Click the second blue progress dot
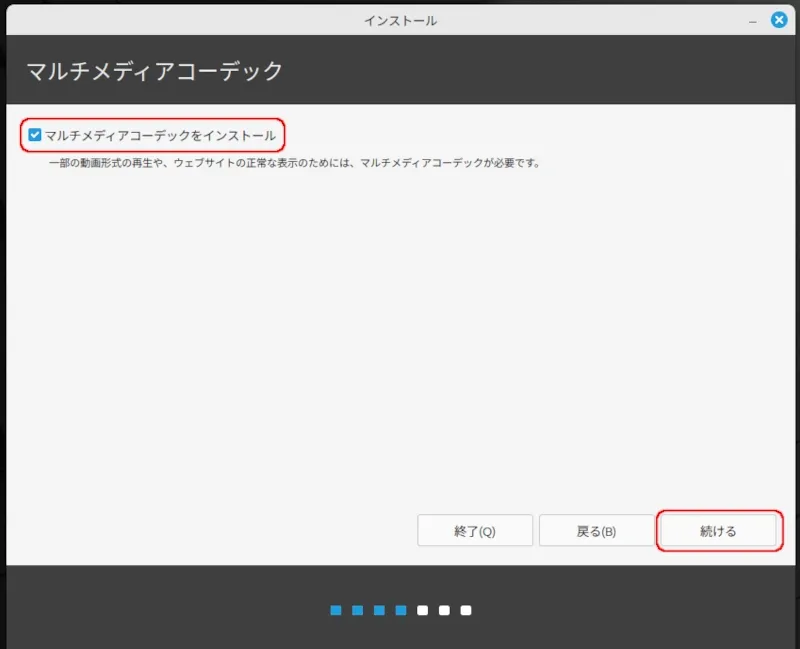Viewport: 800px width, 649px height. pyautogui.click(x=357, y=610)
